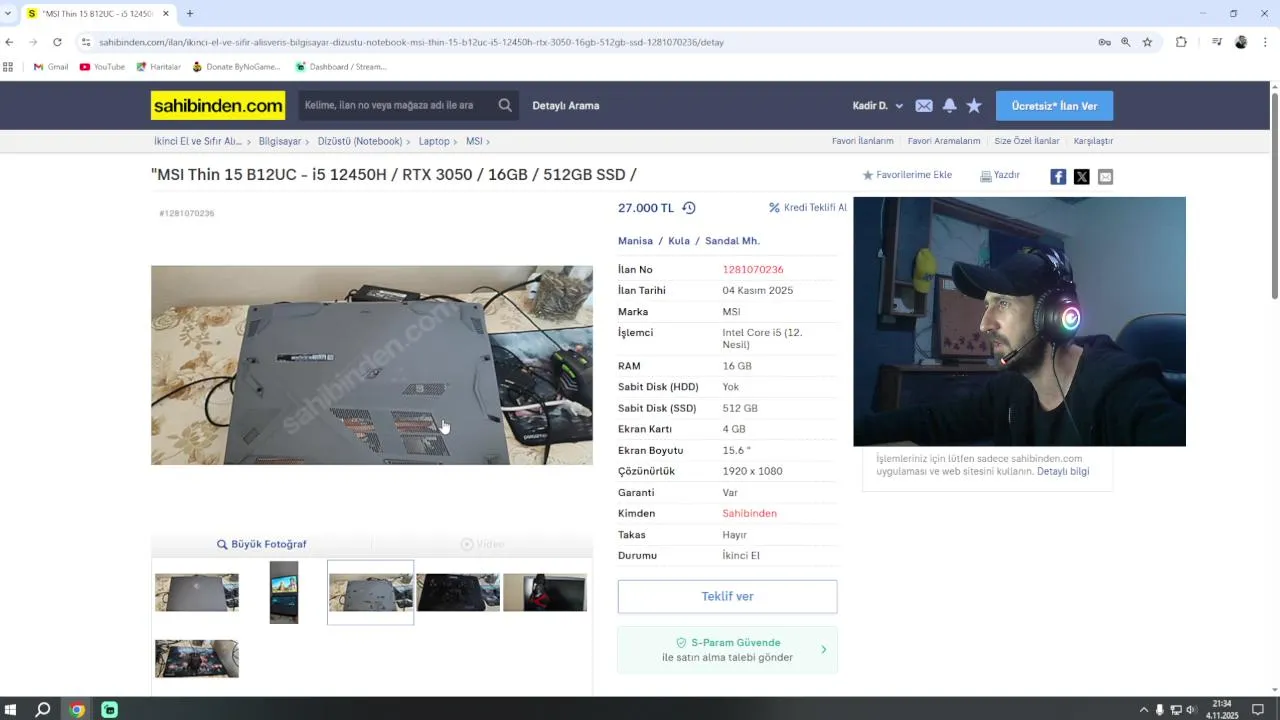The height and width of the screenshot is (720, 1280).
Task: Click the favorites star icon in header
Action: click(x=974, y=105)
